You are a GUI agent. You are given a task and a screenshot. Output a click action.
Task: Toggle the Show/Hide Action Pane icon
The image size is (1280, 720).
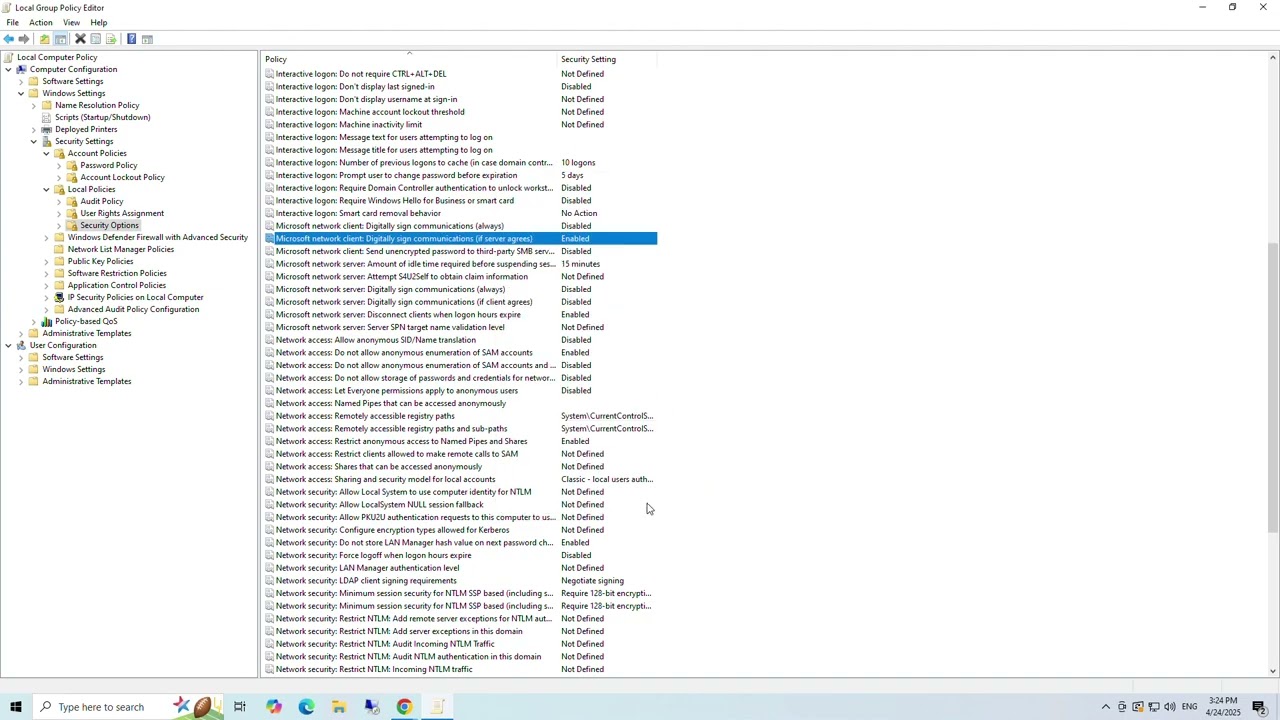(x=147, y=39)
